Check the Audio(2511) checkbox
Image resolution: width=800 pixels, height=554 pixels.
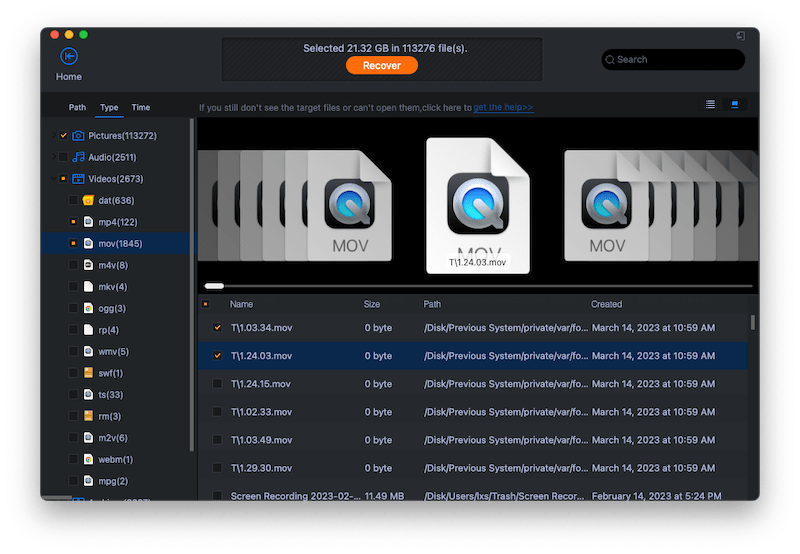click(63, 157)
